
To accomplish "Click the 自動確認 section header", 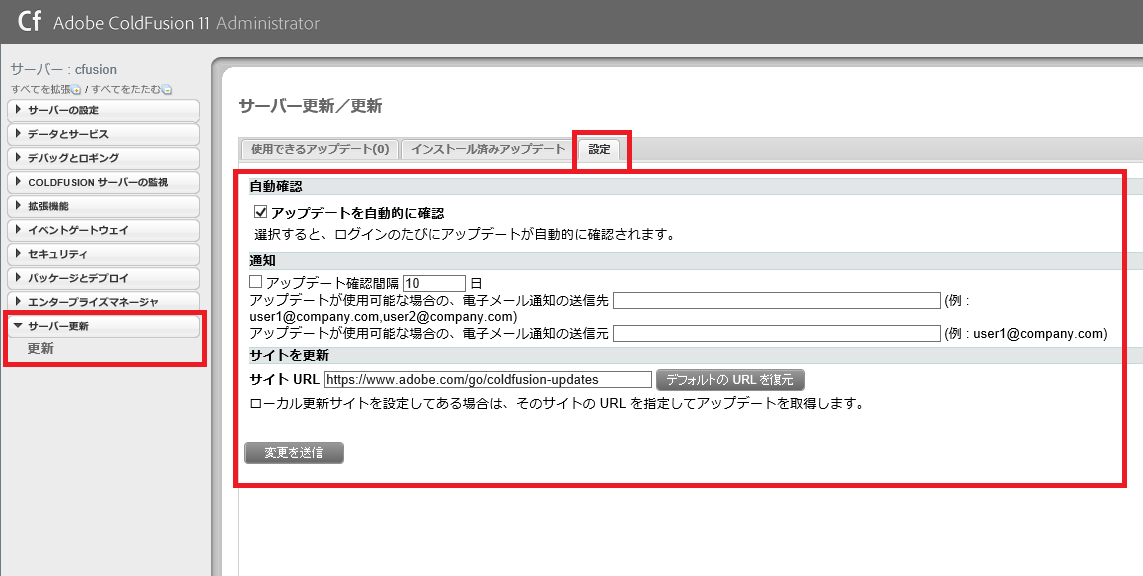I will pos(276,187).
